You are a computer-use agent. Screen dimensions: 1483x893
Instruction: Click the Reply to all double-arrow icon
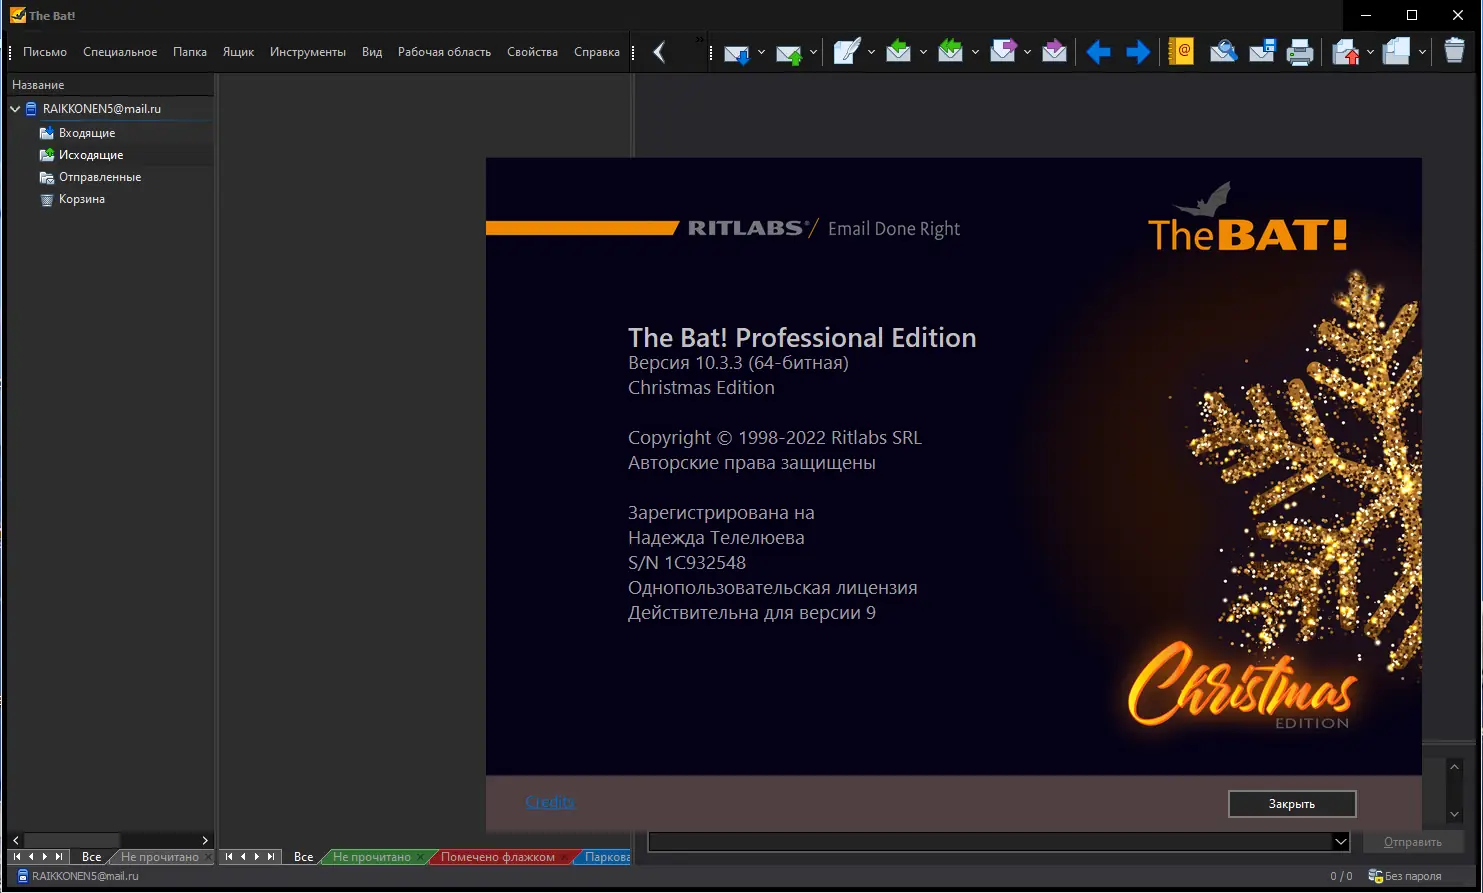pyautogui.click(x=950, y=52)
